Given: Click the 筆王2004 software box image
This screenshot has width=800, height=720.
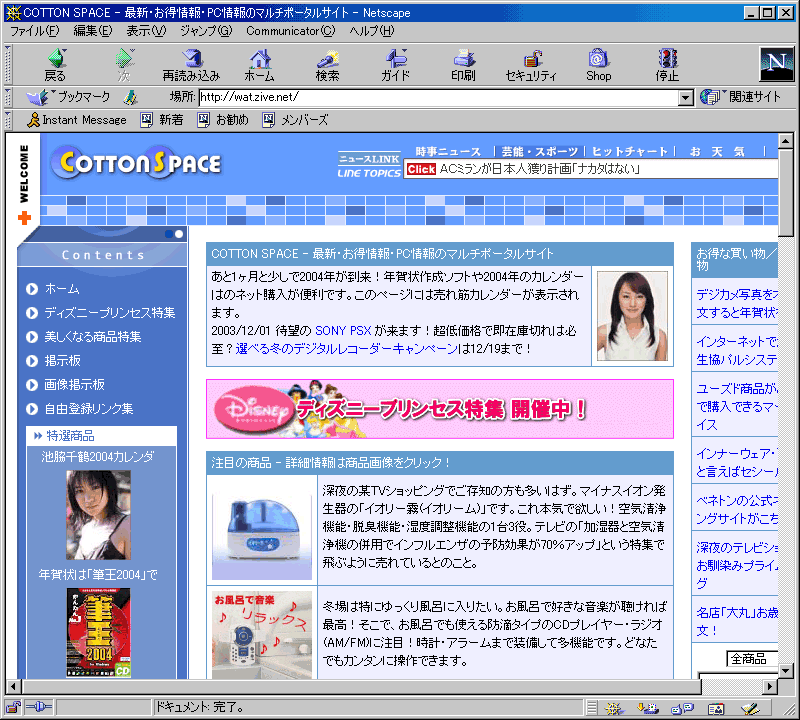Looking at the screenshot, I should pos(98,633).
